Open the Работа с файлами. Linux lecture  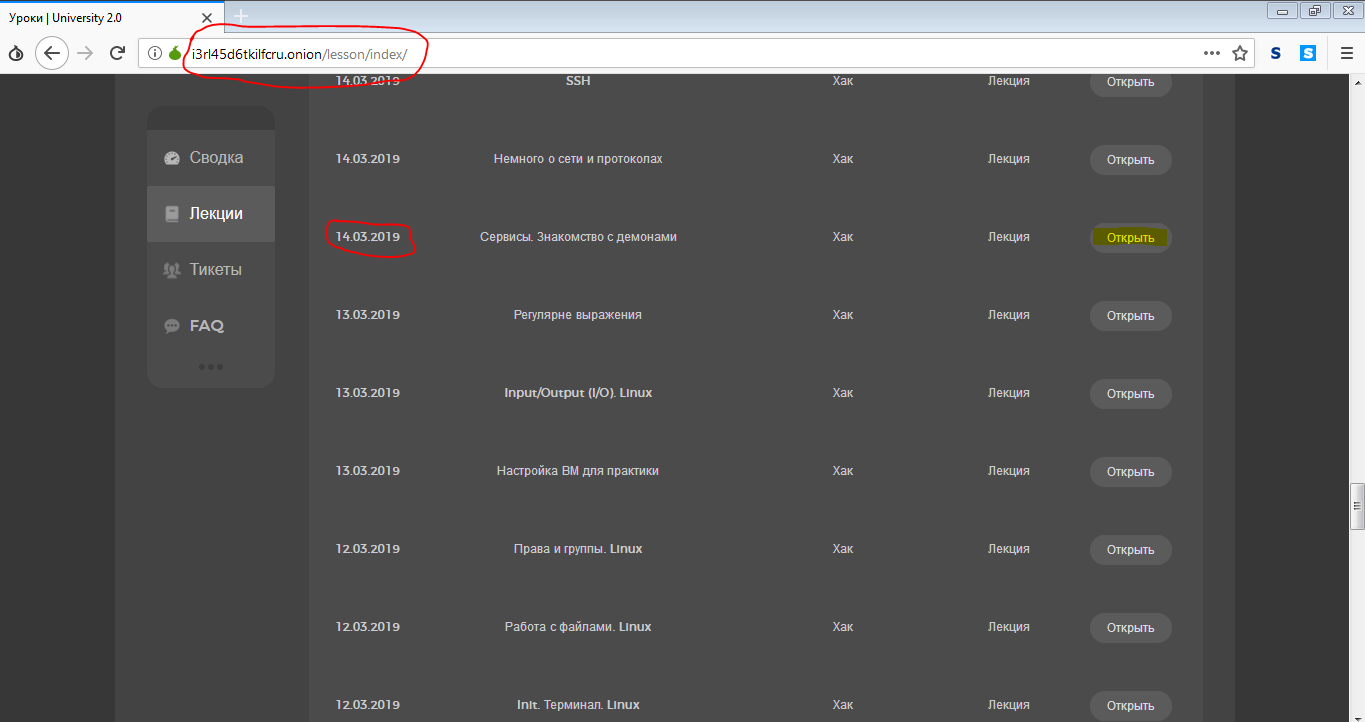click(x=1130, y=628)
